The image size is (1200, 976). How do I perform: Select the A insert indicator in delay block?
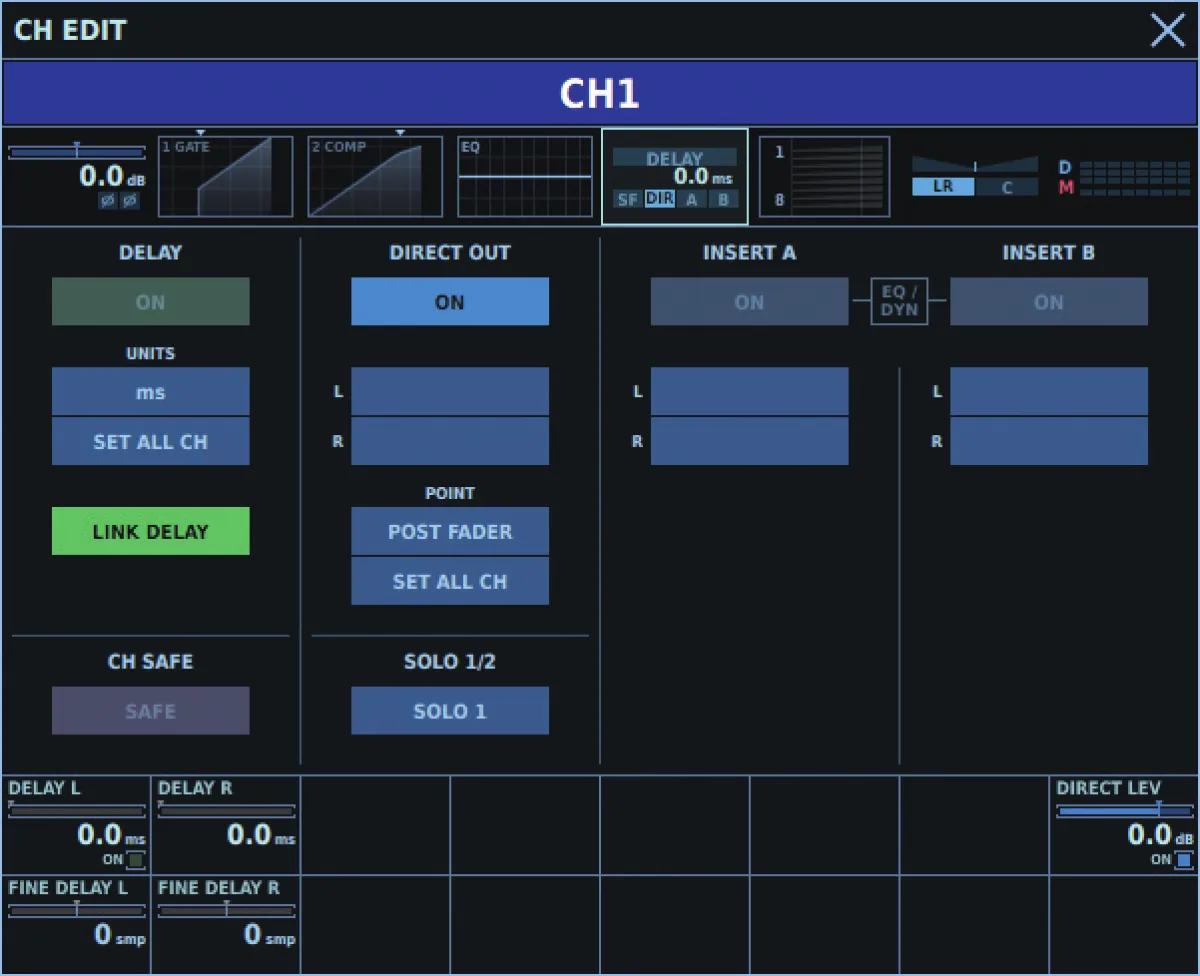tap(691, 199)
